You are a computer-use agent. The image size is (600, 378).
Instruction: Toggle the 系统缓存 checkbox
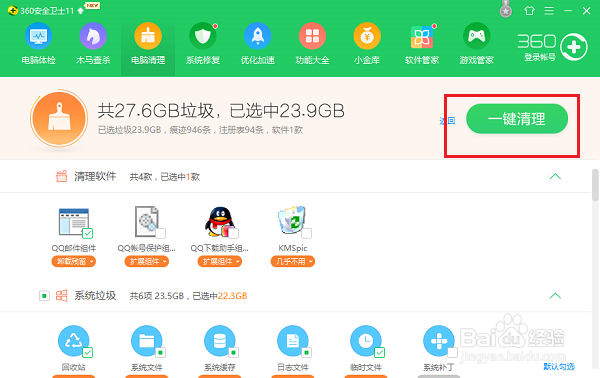click(x=234, y=352)
